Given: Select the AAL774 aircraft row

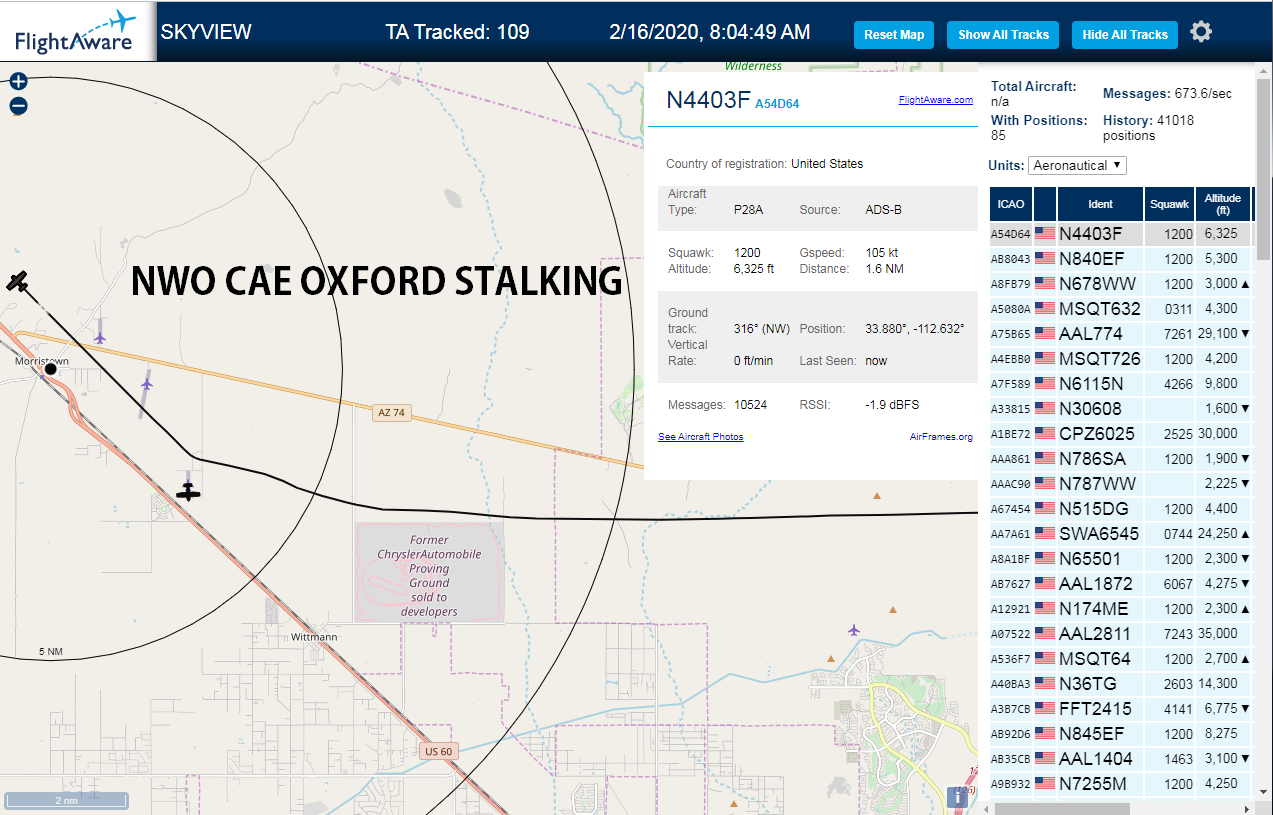Looking at the screenshot, I should pyautogui.click(x=1120, y=334).
